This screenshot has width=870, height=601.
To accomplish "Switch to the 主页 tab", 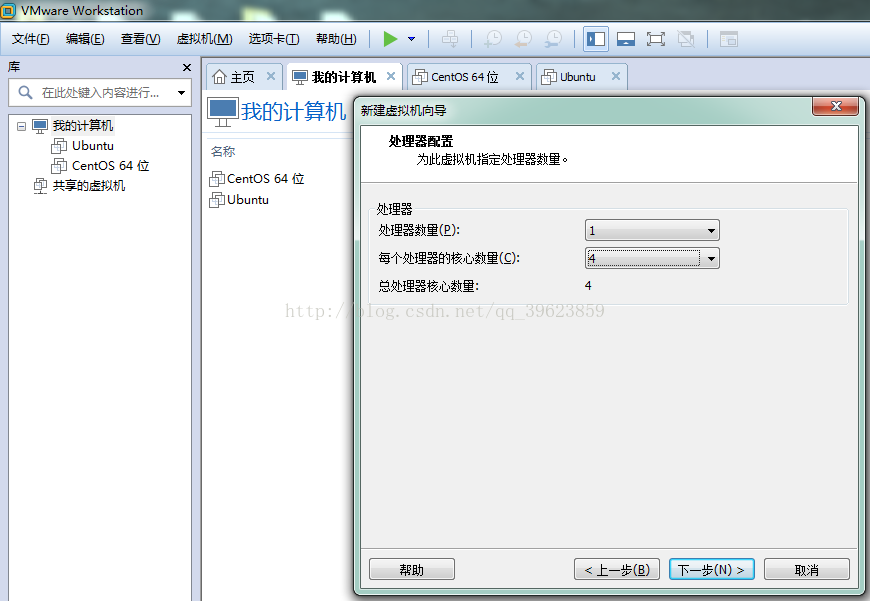I will (242, 77).
